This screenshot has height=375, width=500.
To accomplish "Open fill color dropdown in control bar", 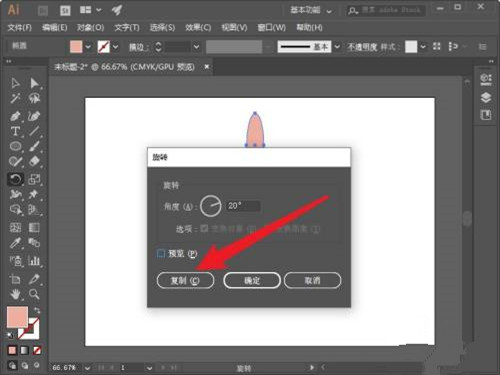I will [88, 47].
